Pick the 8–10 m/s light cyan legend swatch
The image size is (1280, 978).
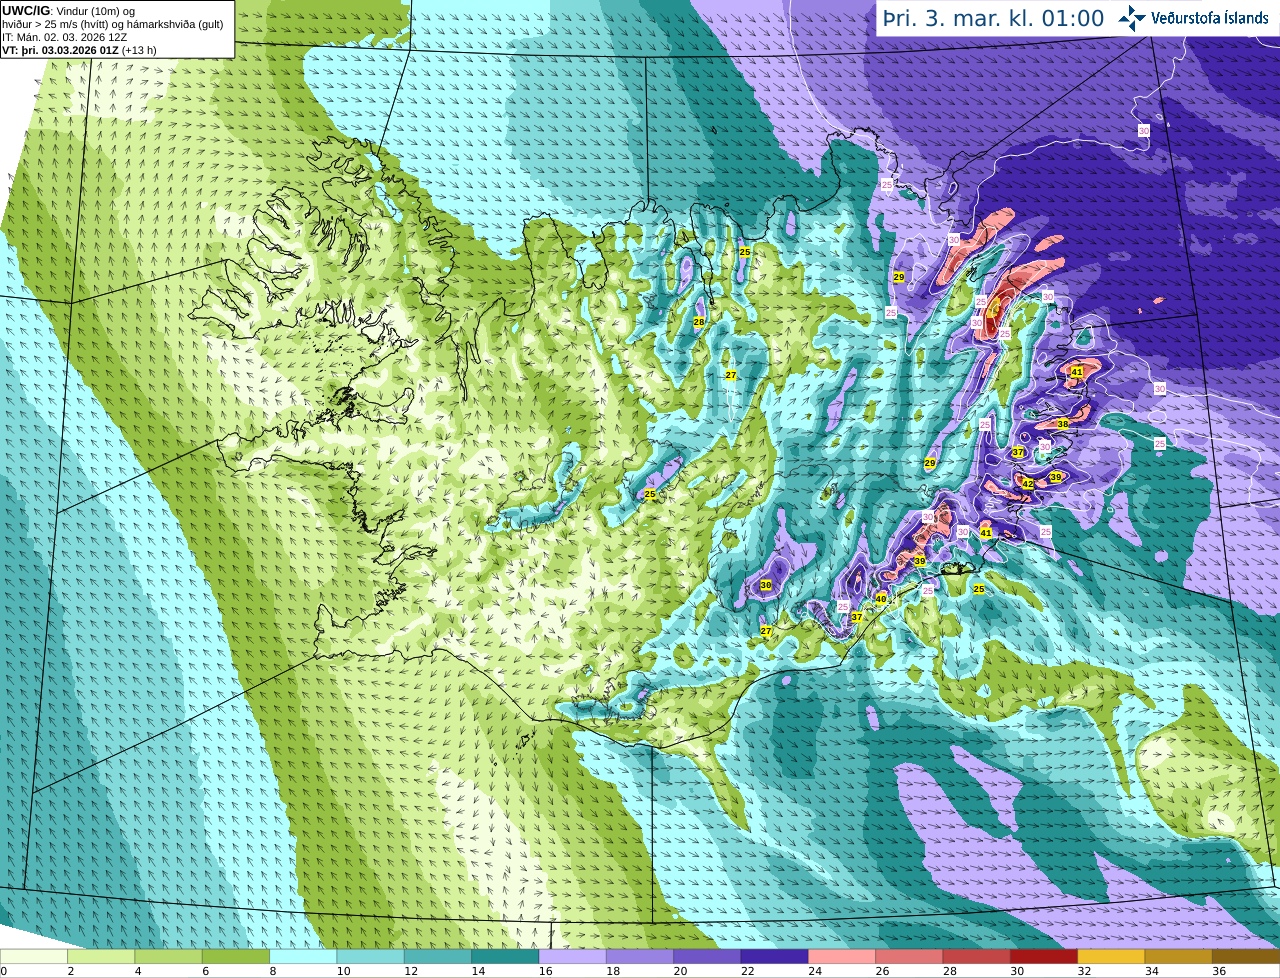click(x=303, y=956)
